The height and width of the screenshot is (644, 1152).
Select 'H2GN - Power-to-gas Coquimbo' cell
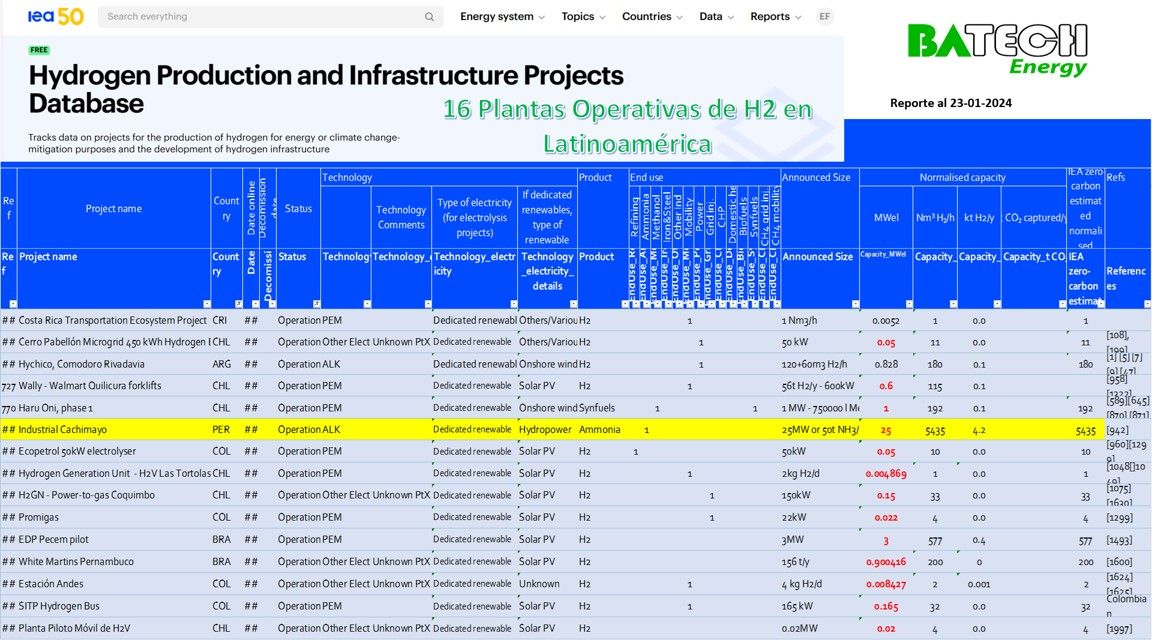tap(114, 495)
